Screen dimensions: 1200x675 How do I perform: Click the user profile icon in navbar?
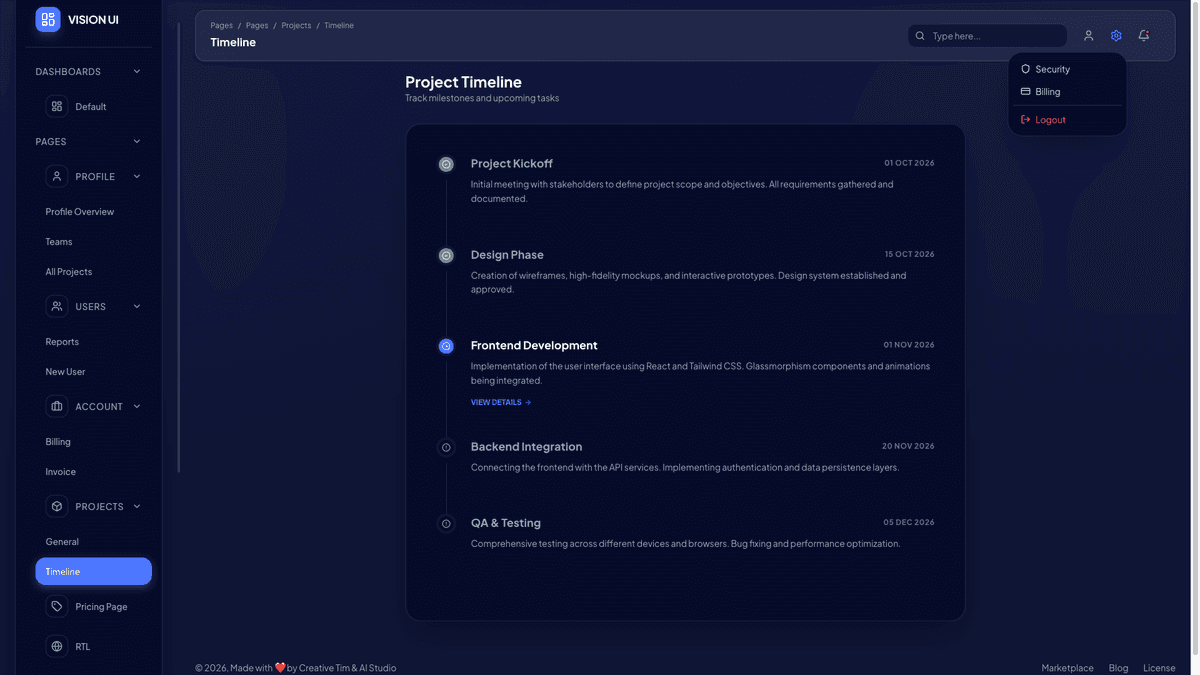[1088, 35]
